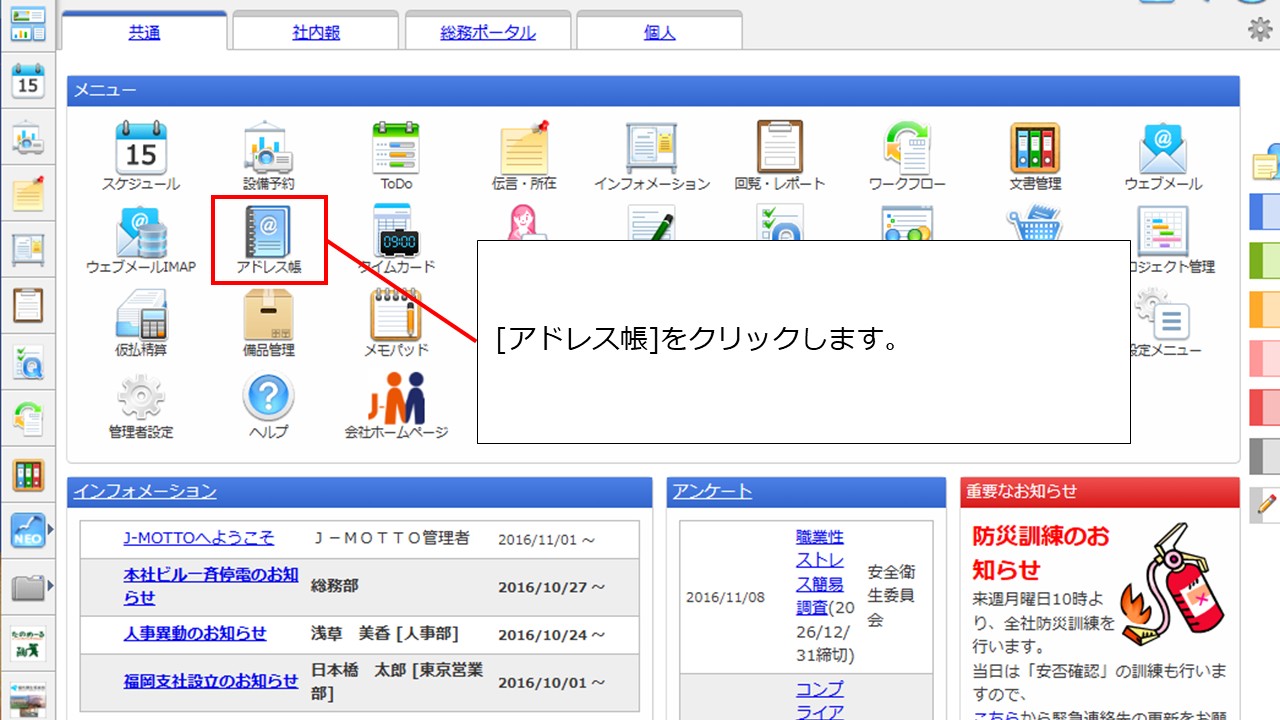This screenshot has width=1280, height=720.
Task: Click the タイムカード time card icon
Action: pyautogui.click(x=396, y=238)
